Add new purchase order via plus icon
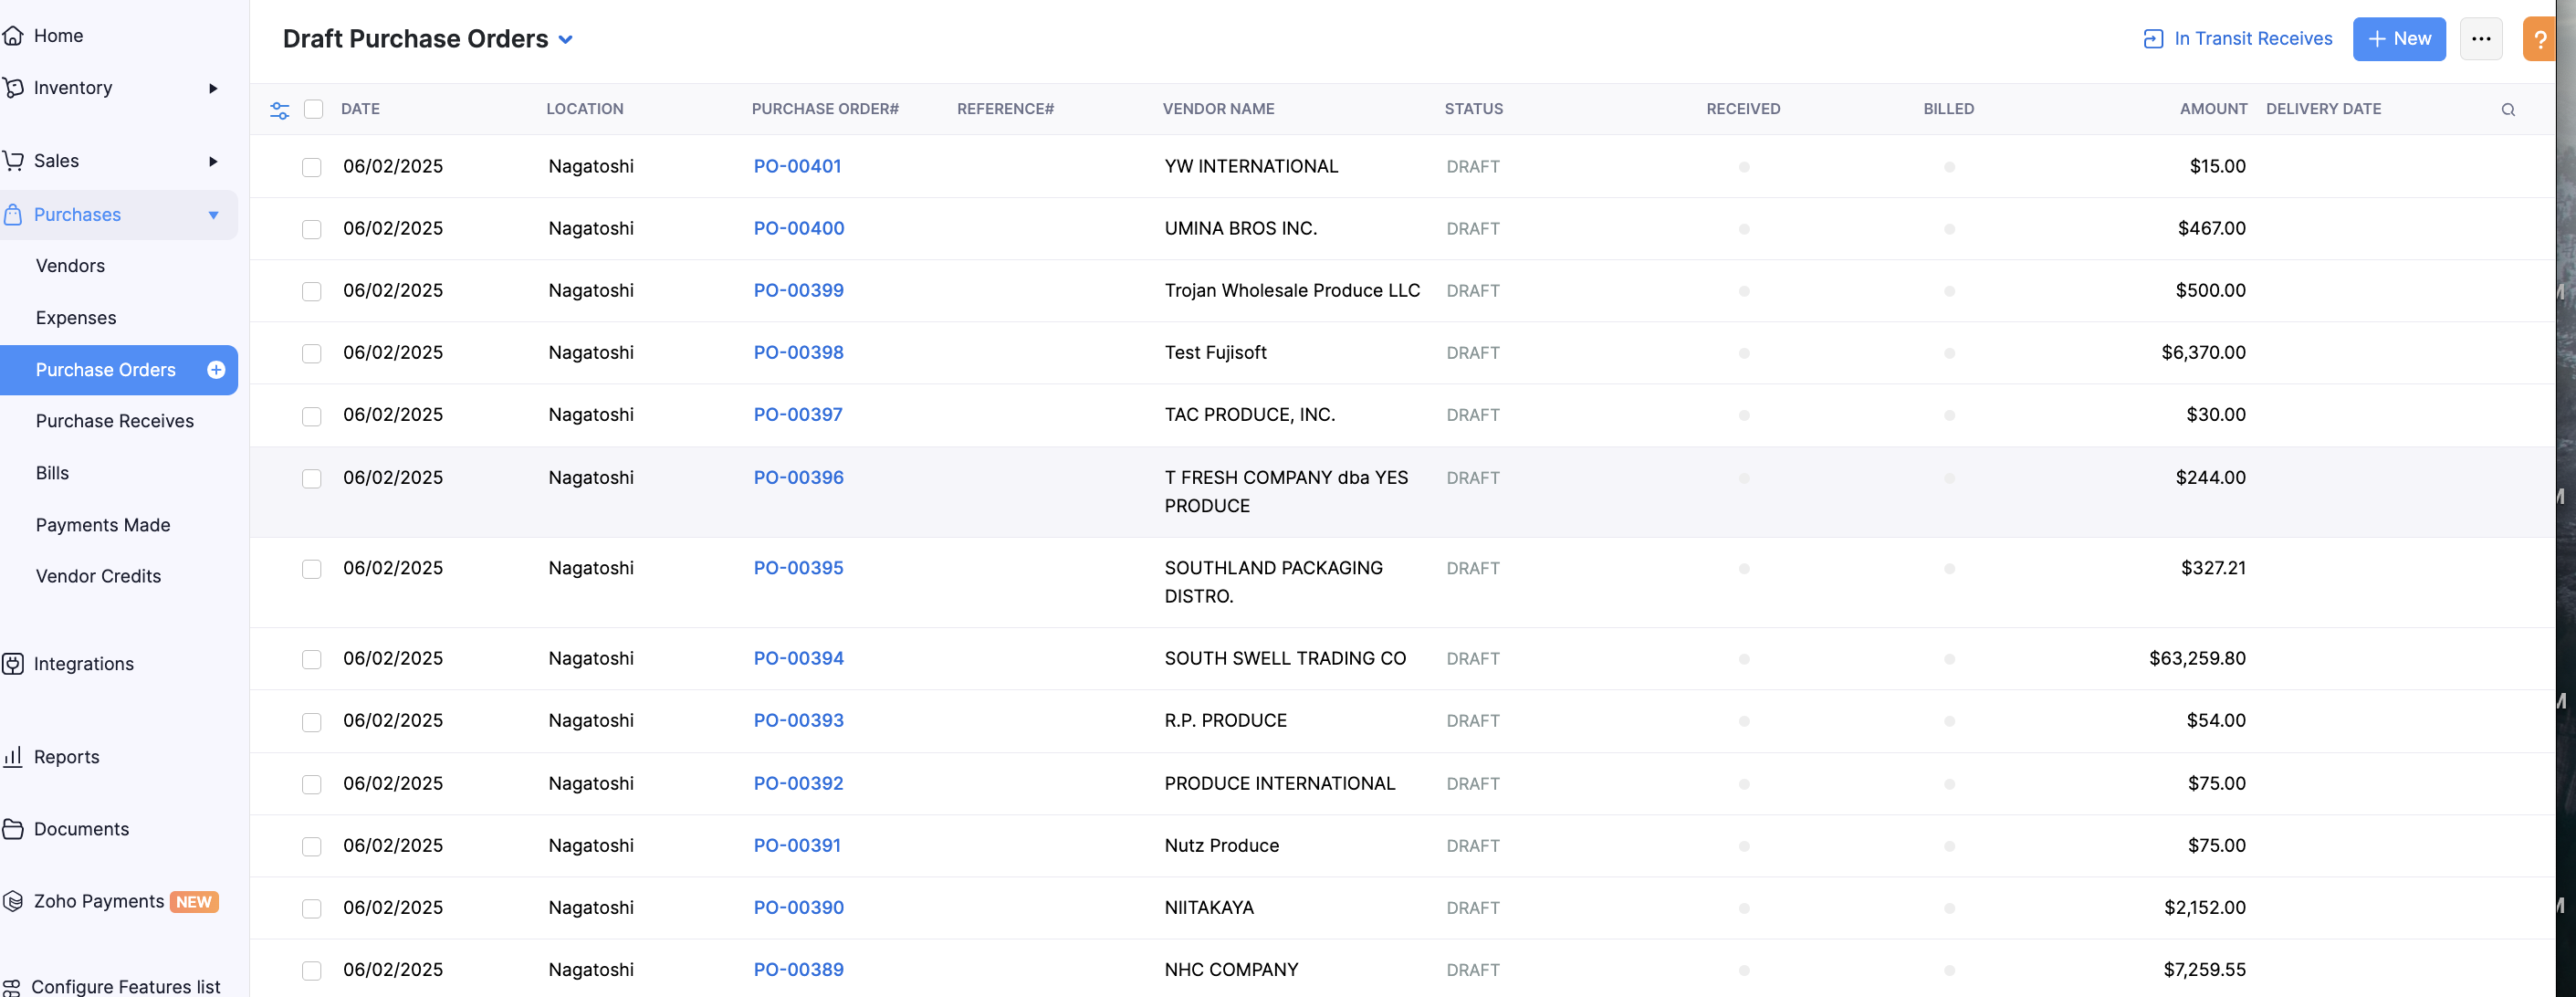The width and height of the screenshot is (2576, 997). click(x=216, y=370)
